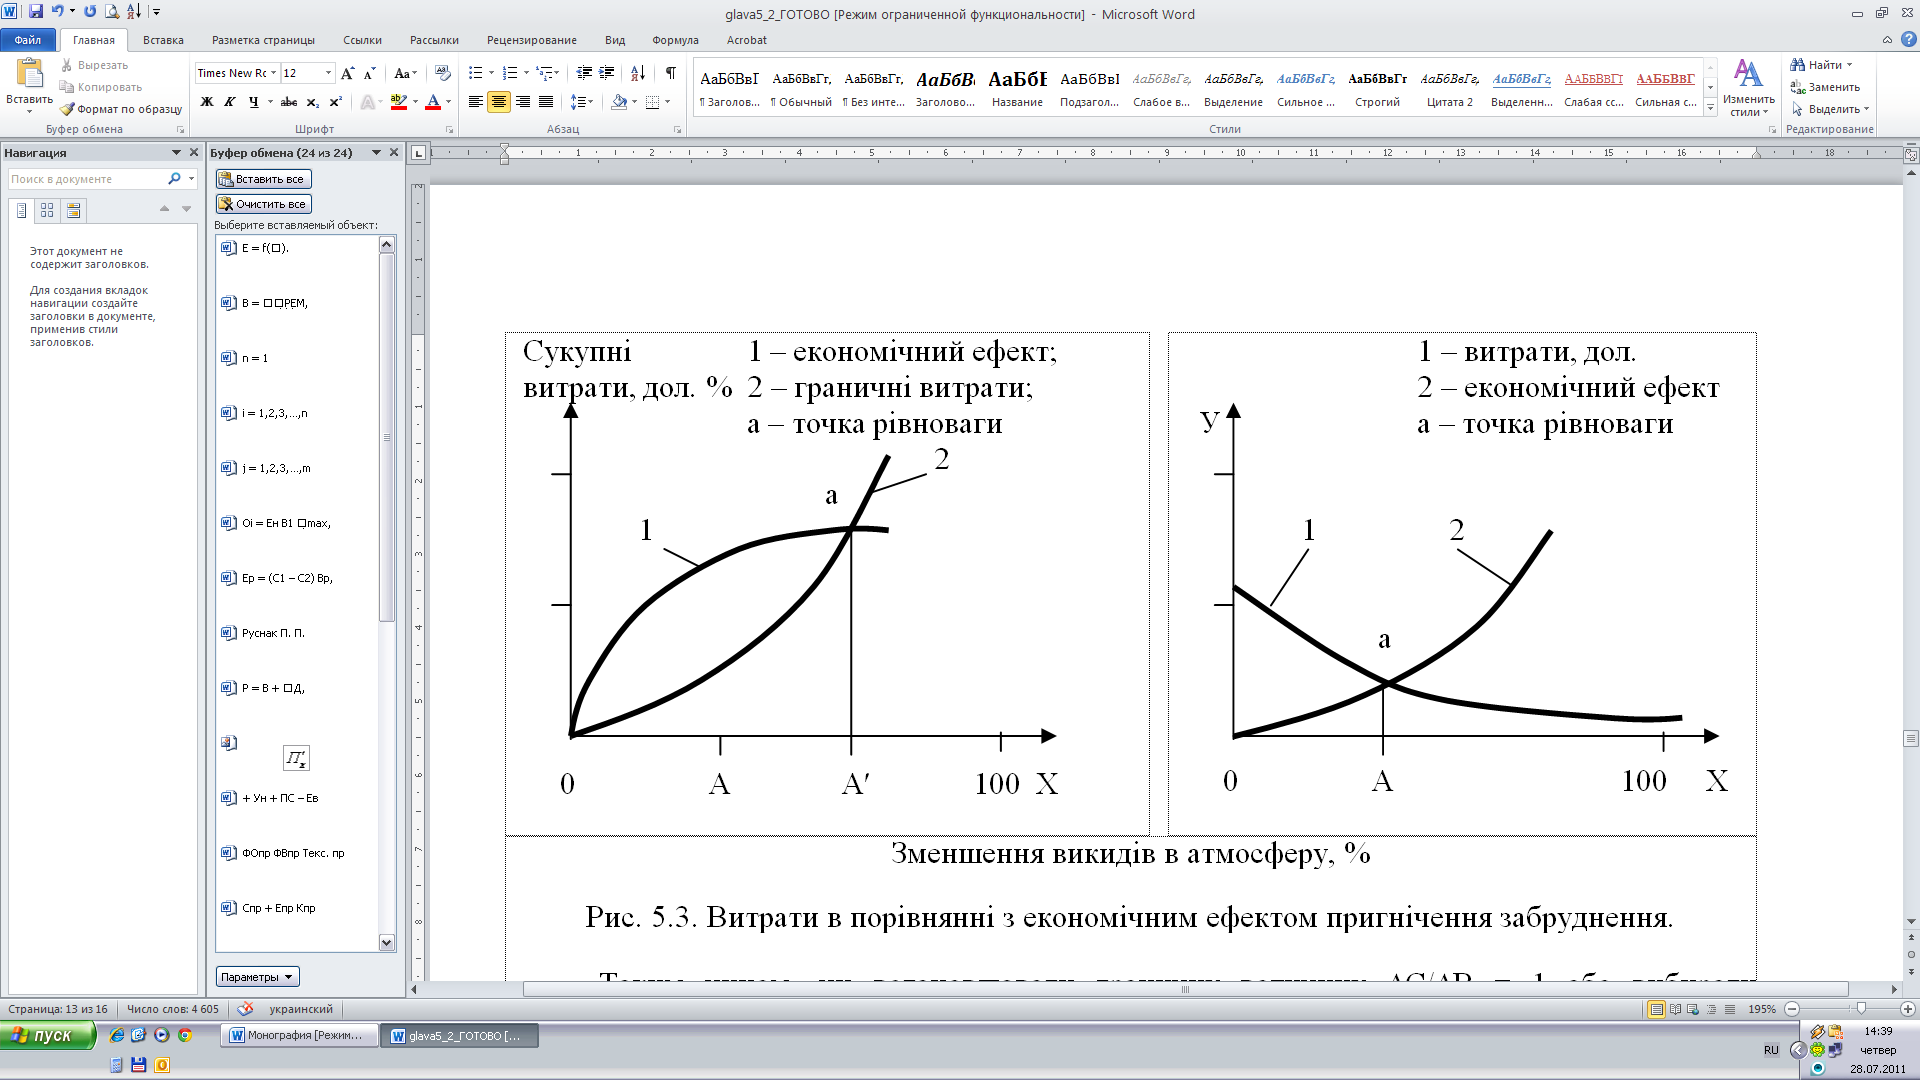Image resolution: width=1920 pixels, height=1080 pixels.
Task: Apply red font color
Action: 433,102
